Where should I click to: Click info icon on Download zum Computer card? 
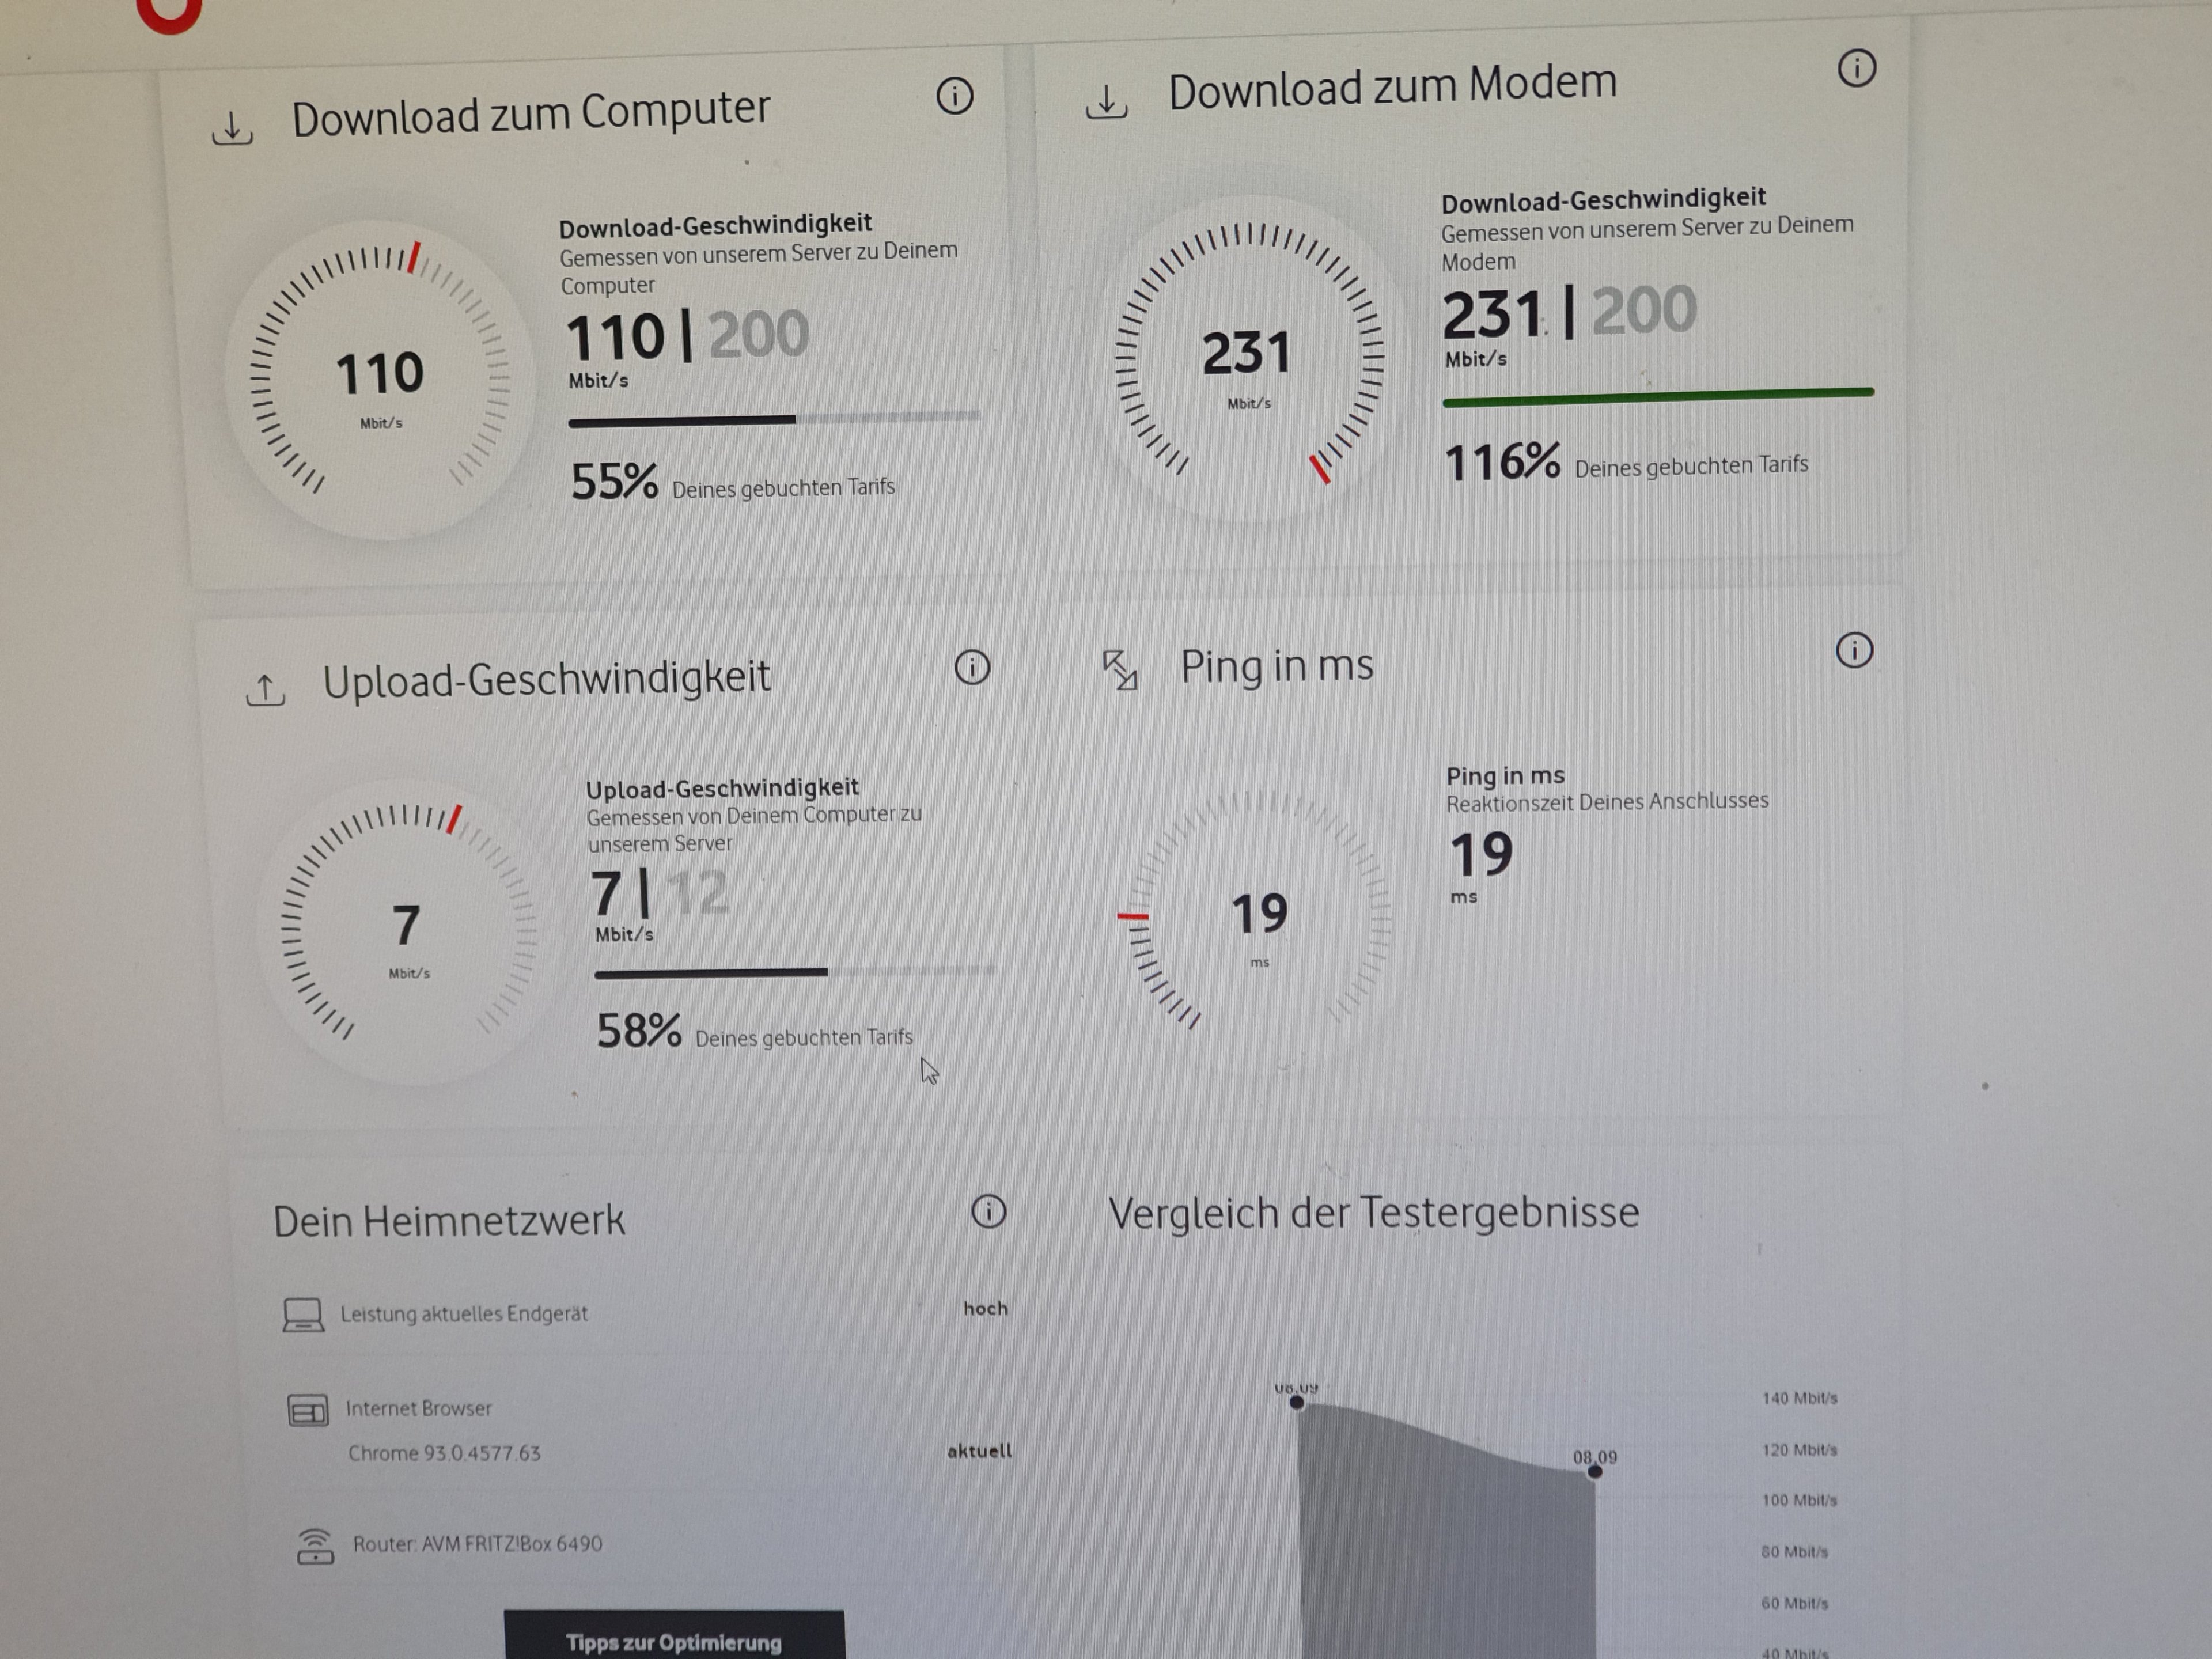pyautogui.click(x=954, y=96)
